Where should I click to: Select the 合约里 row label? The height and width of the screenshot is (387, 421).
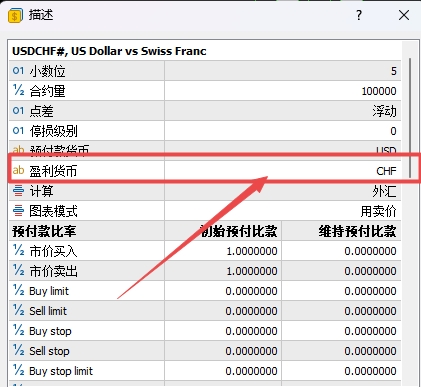pos(47,91)
